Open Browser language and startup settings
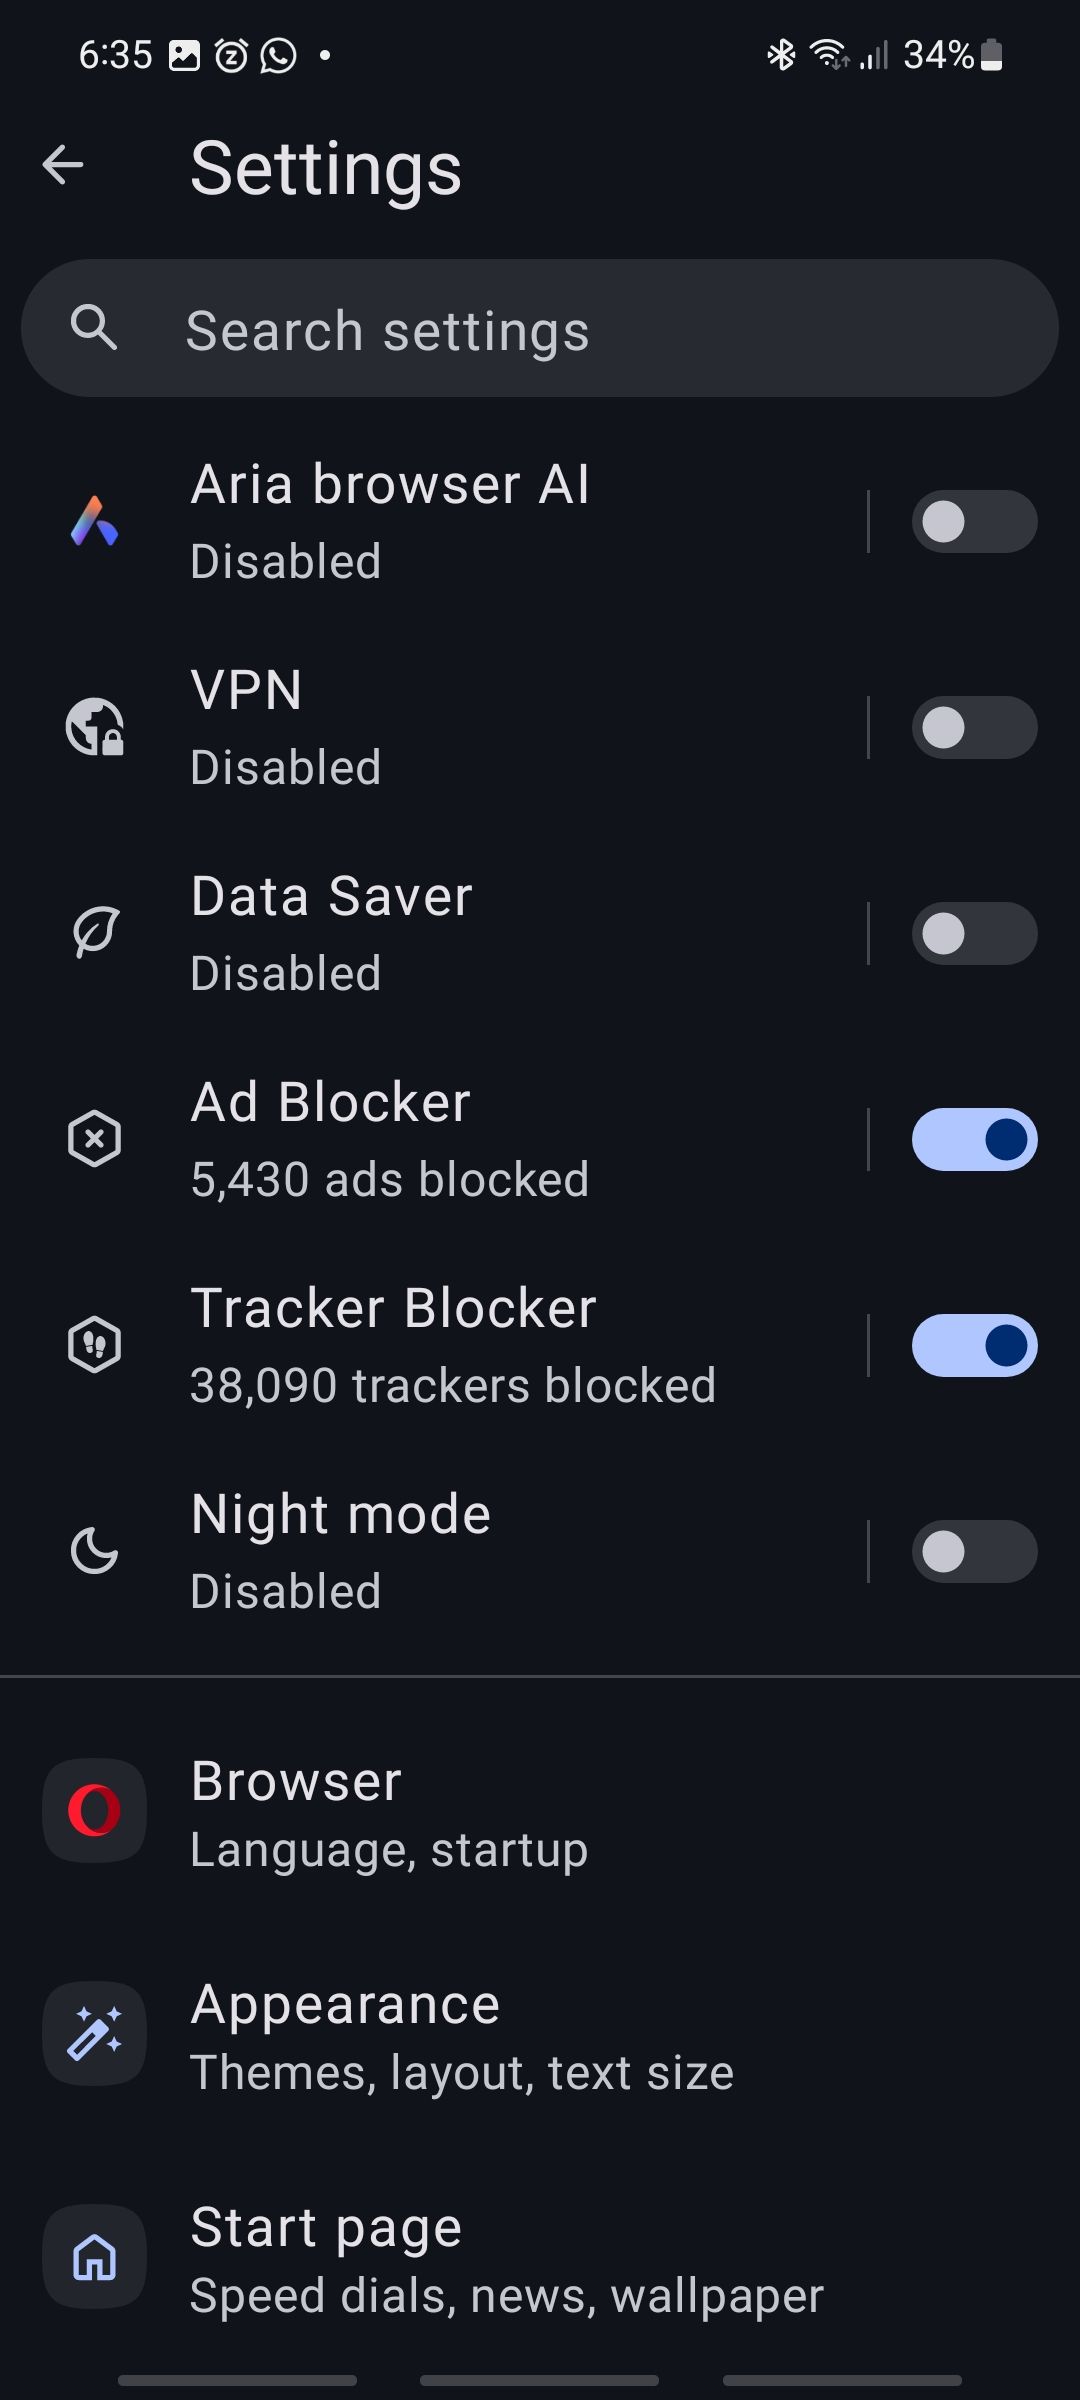Image resolution: width=1080 pixels, height=2400 pixels. [x=540, y=1811]
